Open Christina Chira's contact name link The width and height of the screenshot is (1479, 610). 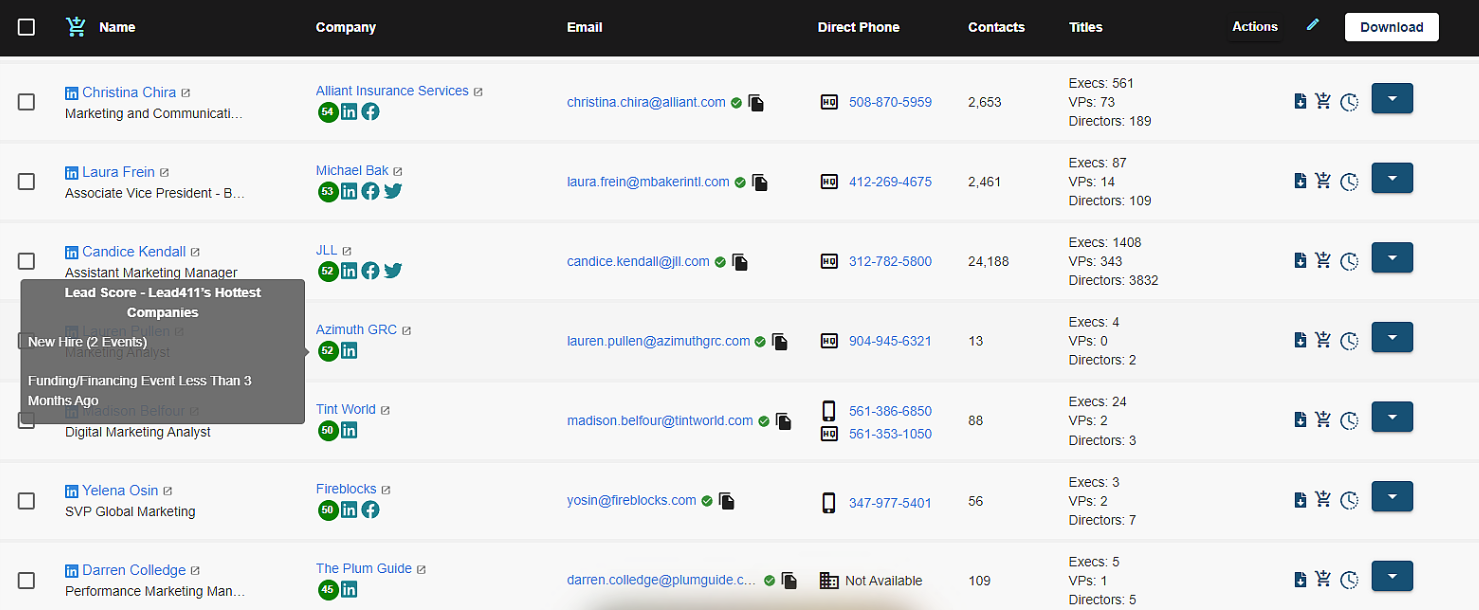(x=129, y=92)
